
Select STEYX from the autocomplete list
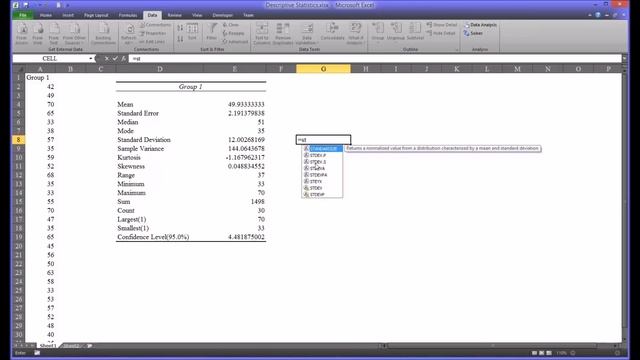click(x=322, y=181)
